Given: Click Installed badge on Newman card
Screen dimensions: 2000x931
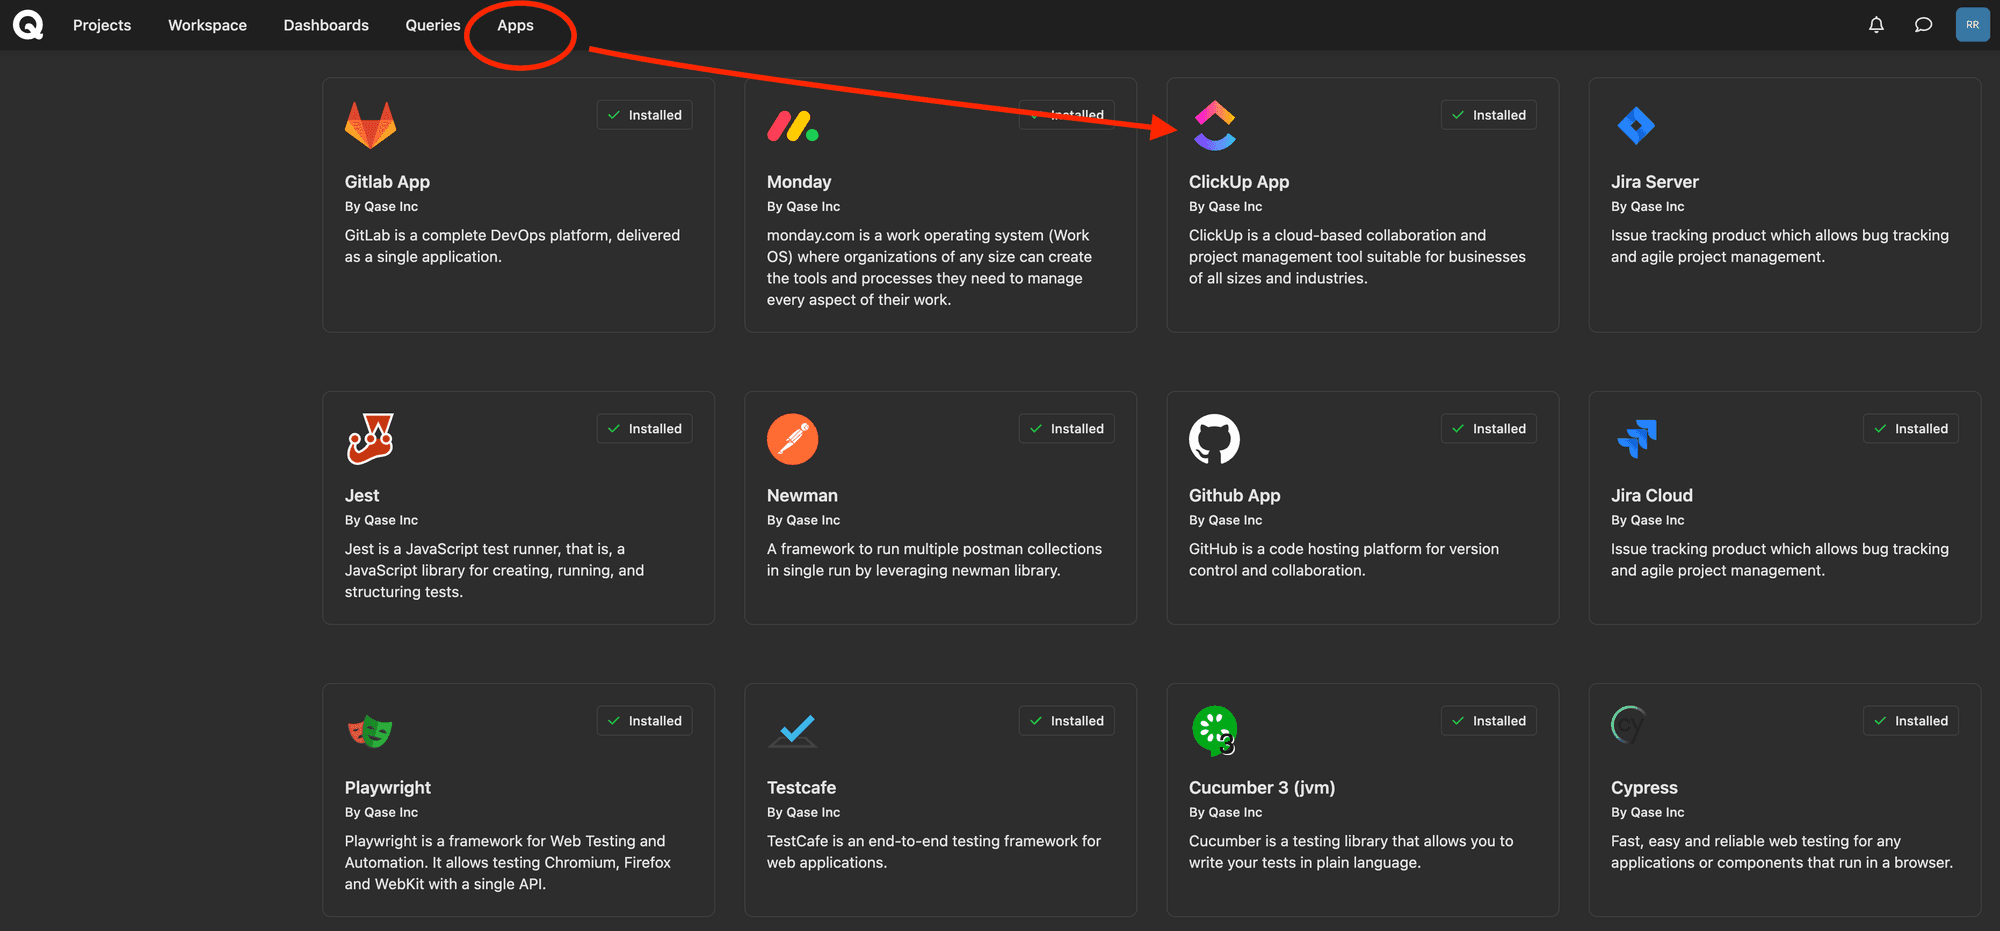Looking at the screenshot, I should [1067, 429].
